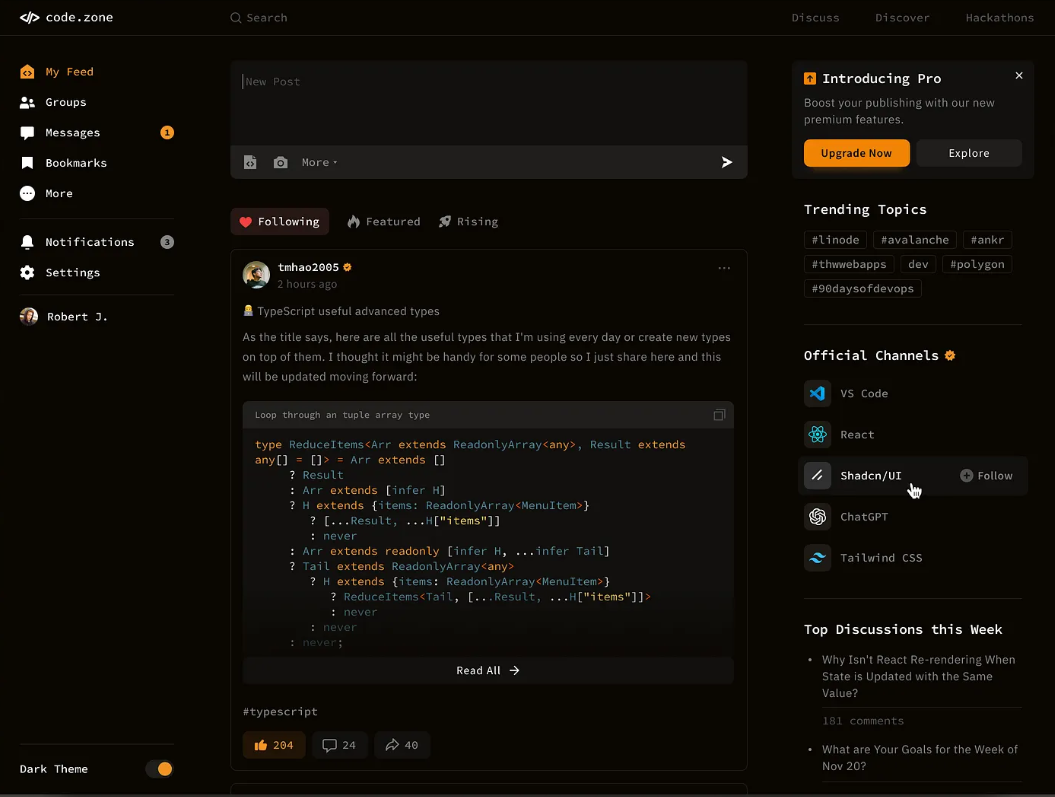Expand More in the left sidebar
The width and height of the screenshot is (1055, 797).
[x=58, y=193]
